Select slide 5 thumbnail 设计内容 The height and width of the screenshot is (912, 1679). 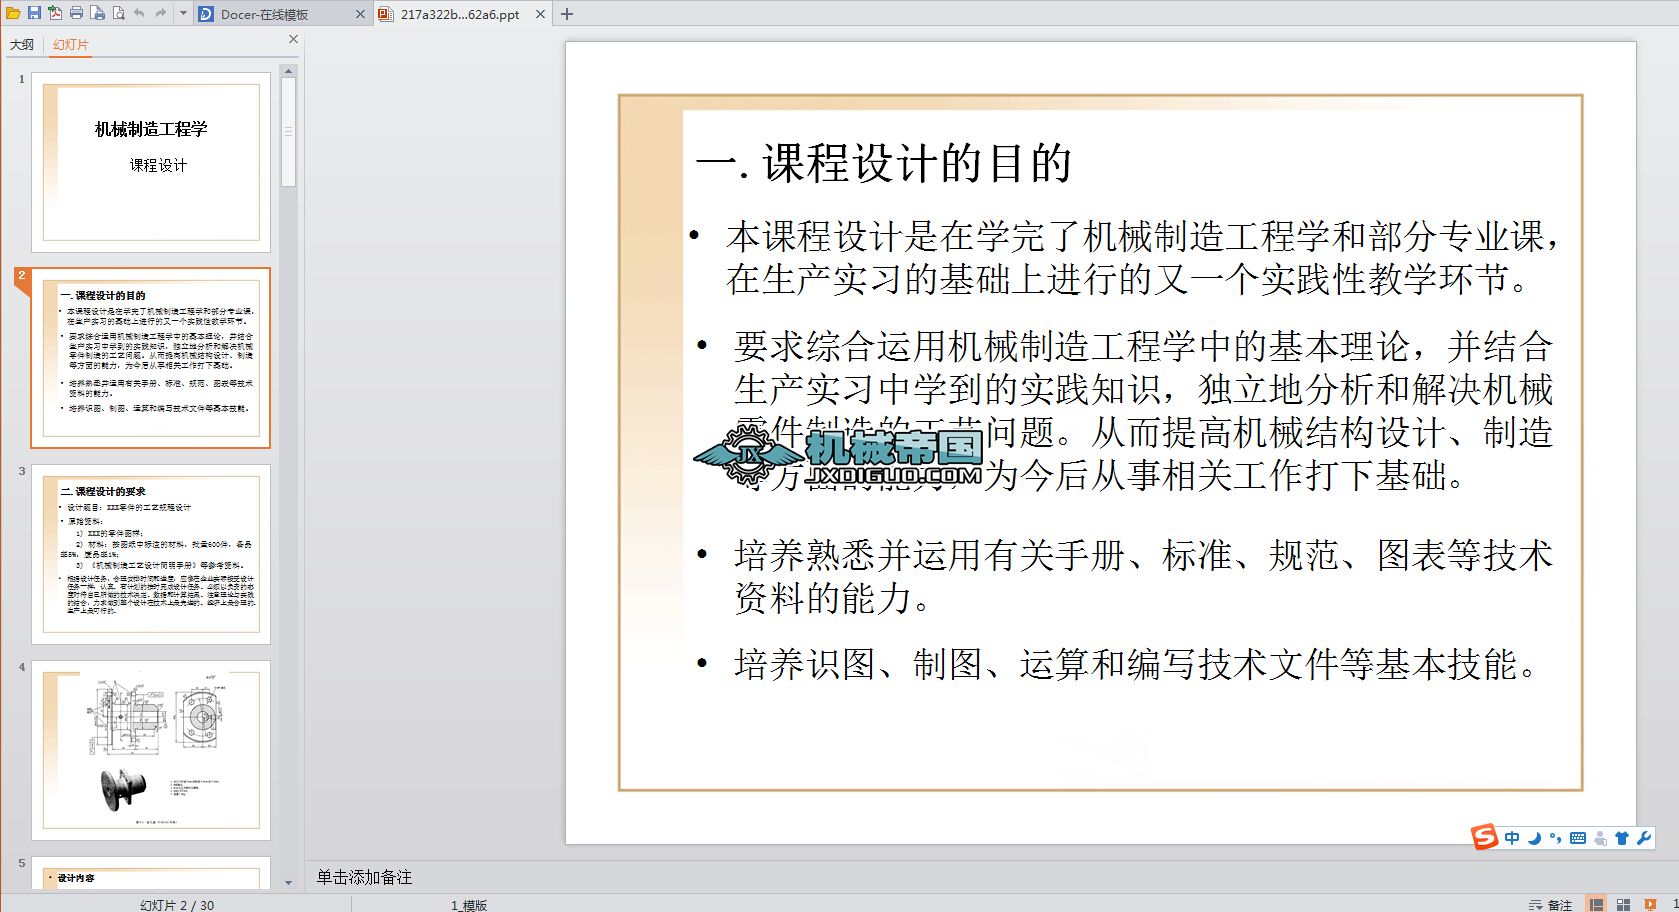(151, 873)
